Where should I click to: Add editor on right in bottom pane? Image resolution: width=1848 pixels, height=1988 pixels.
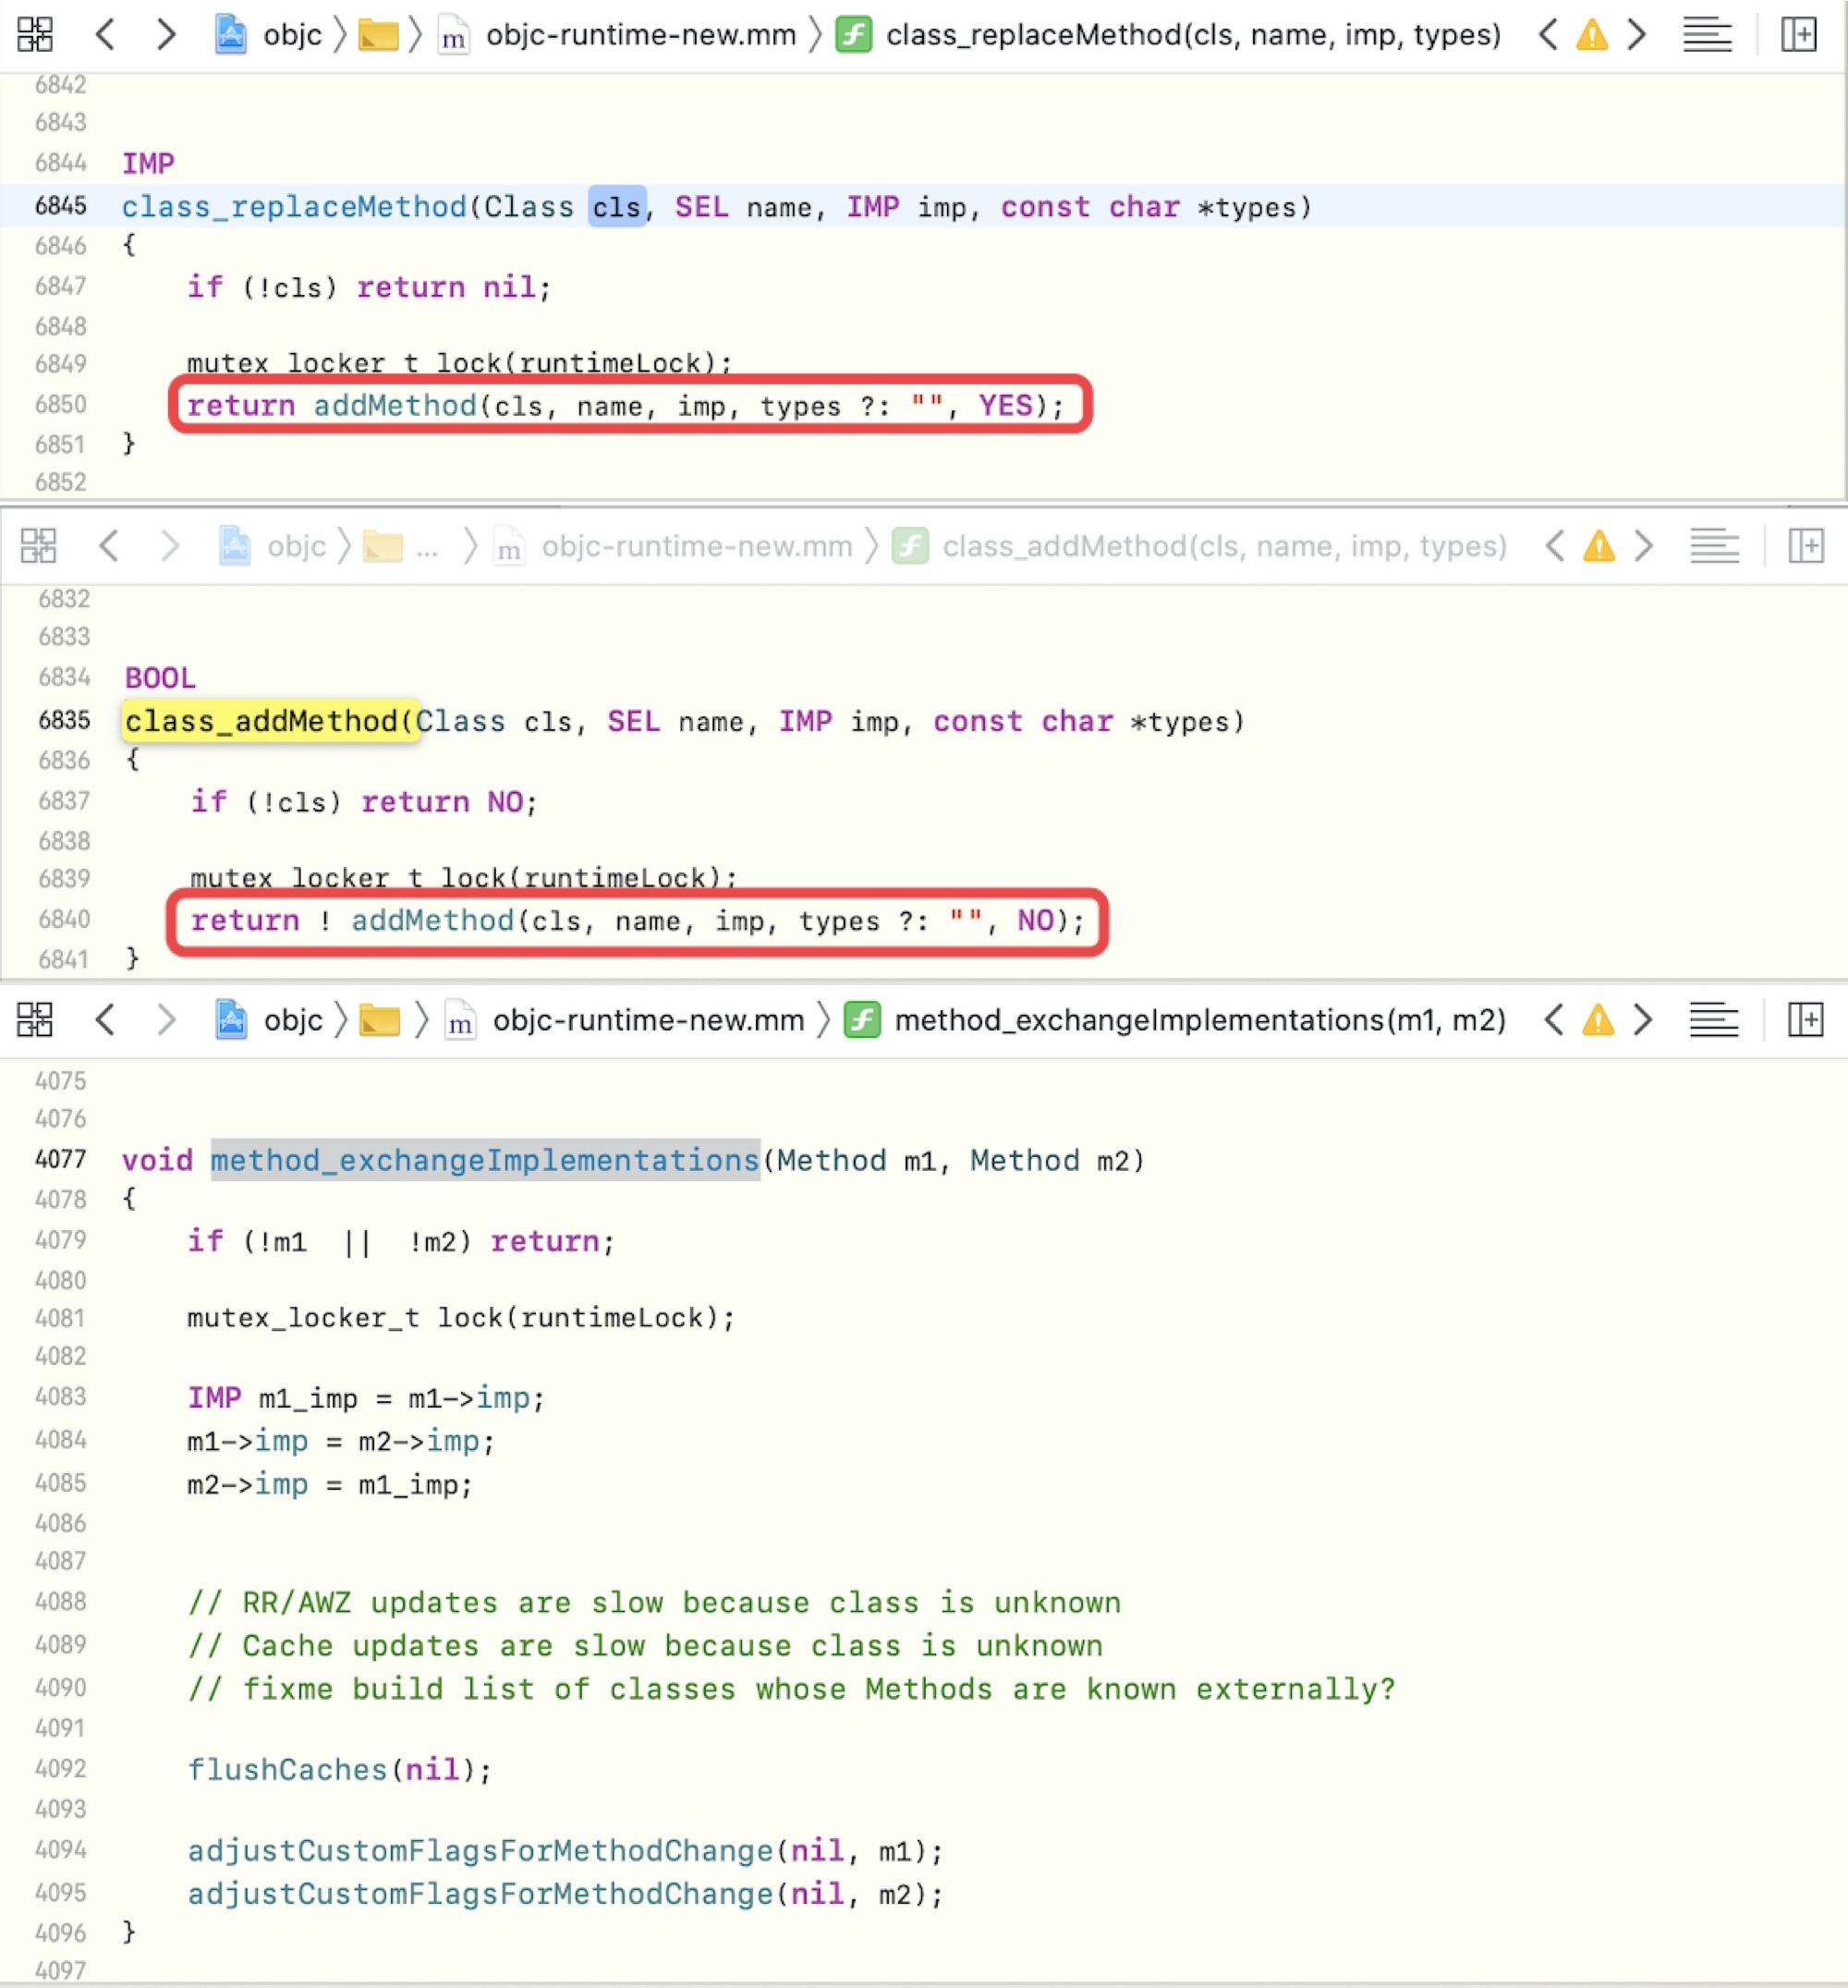[x=1805, y=1020]
